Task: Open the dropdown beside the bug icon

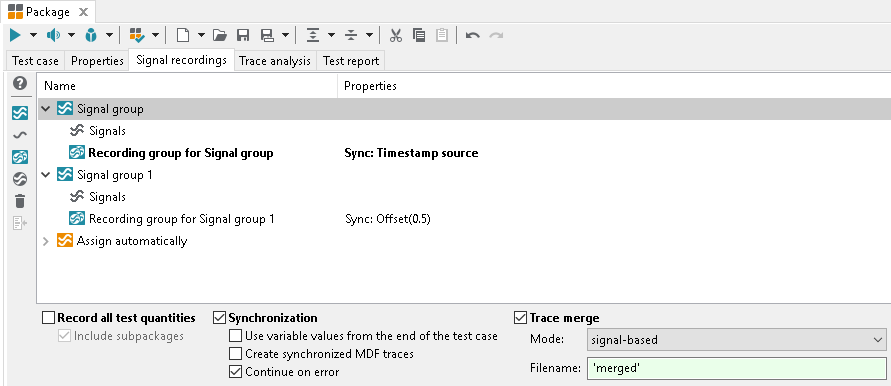Action: pyautogui.click(x=109, y=36)
